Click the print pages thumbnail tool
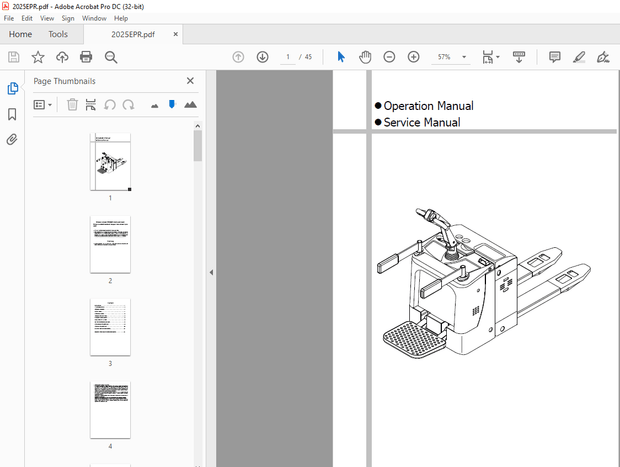 [x=91, y=104]
